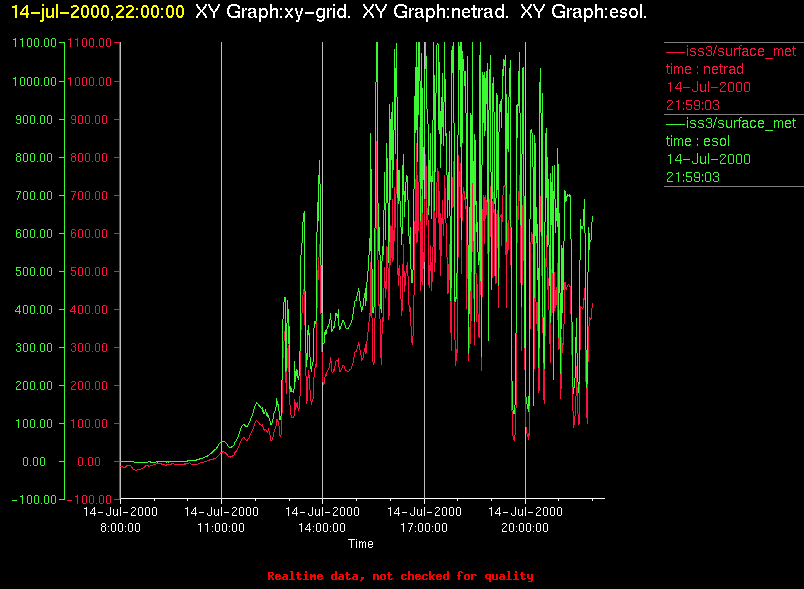Click x-axis label 14-Jul-2000 8:00:00

[120, 519]
